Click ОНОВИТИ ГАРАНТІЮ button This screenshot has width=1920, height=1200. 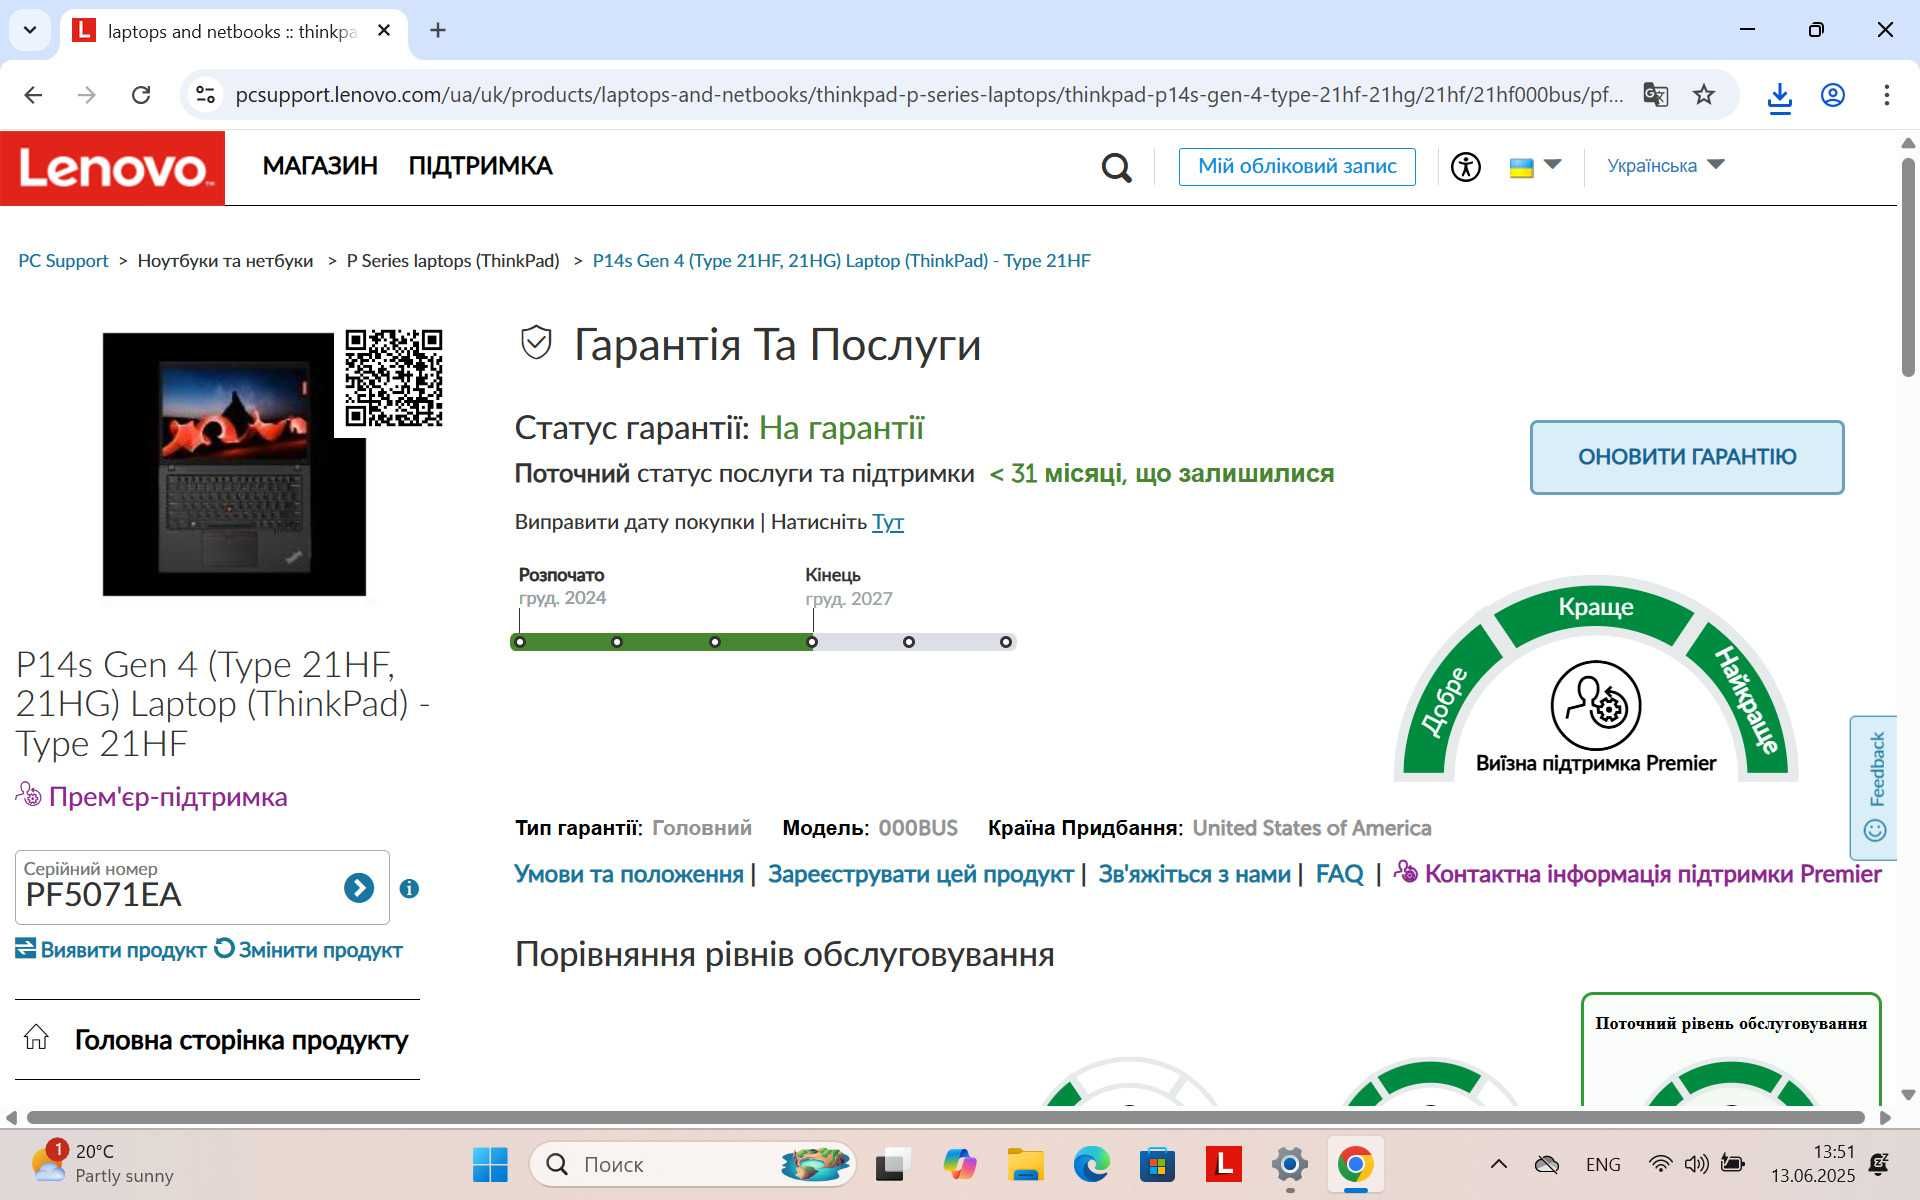(1687, 457)
